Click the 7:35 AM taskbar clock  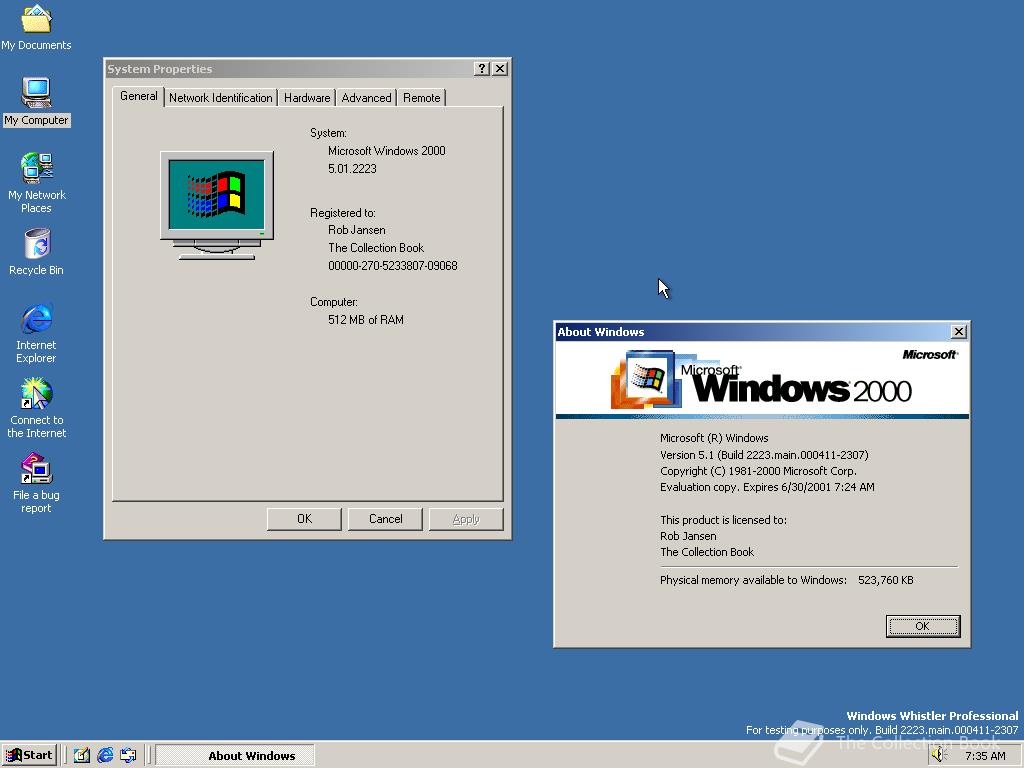coord(985,756)
